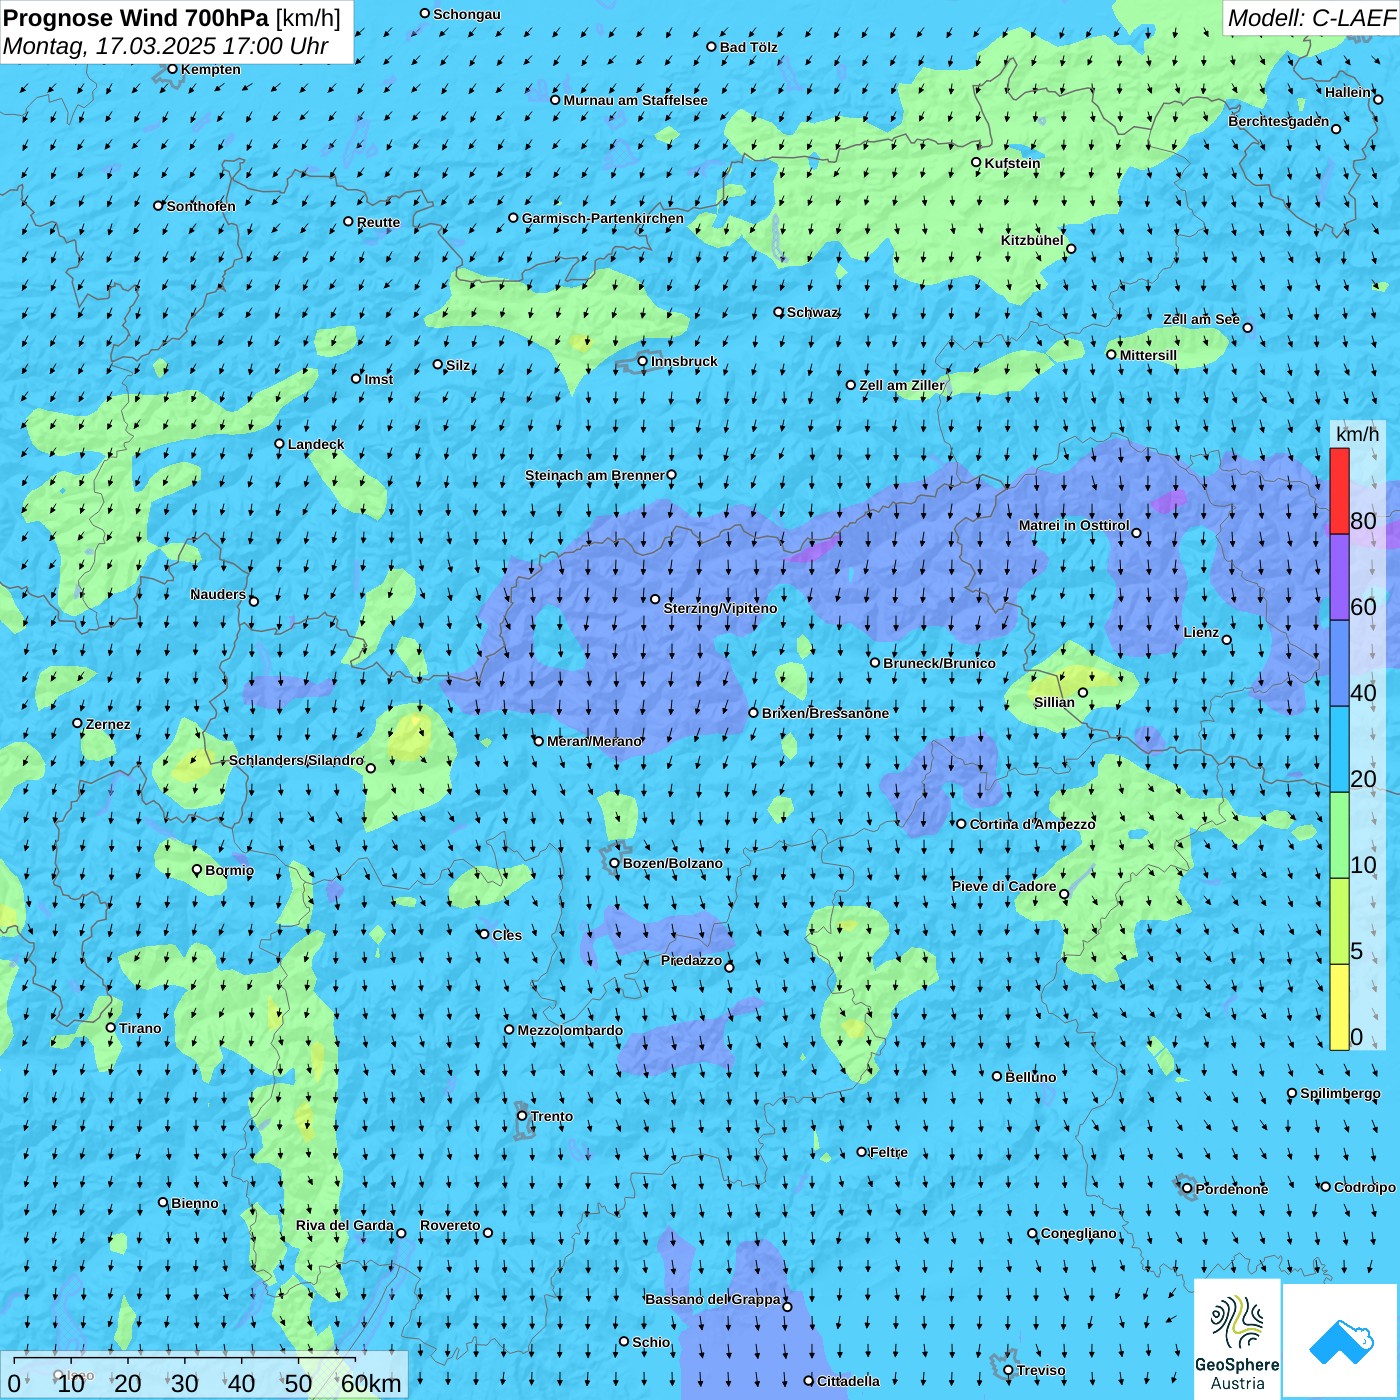This screenshot has height=1400, width=1400.
Task: Click the Treviso city marker
Action: 1008,1370
